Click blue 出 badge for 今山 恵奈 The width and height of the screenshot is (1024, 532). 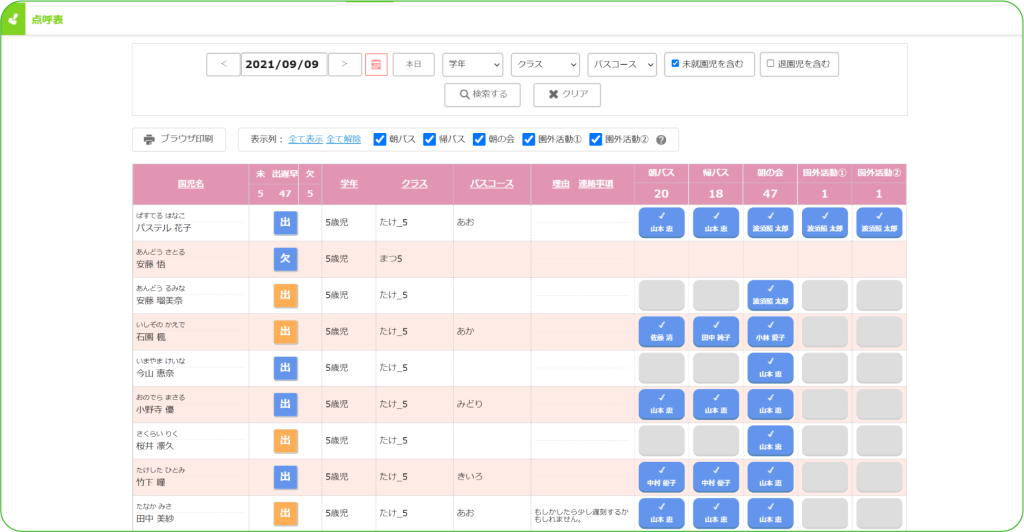pos(285,368)
